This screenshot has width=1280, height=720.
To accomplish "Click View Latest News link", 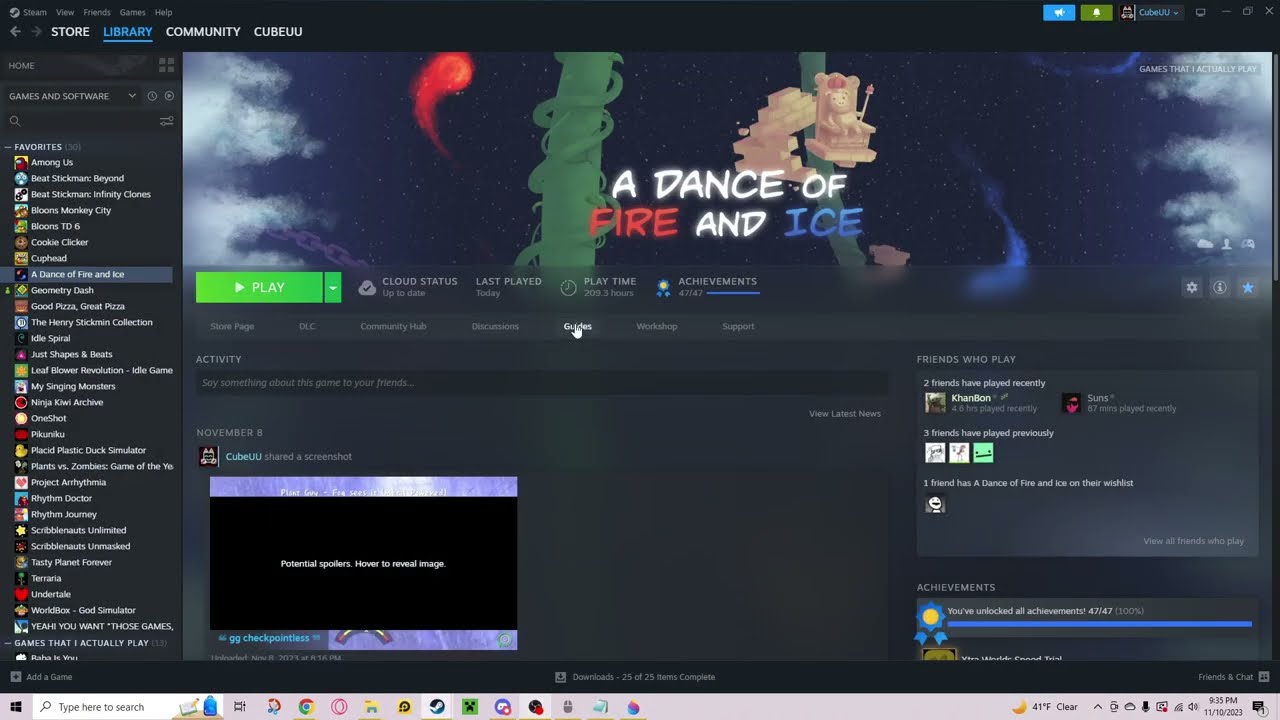I will point(844,413).
